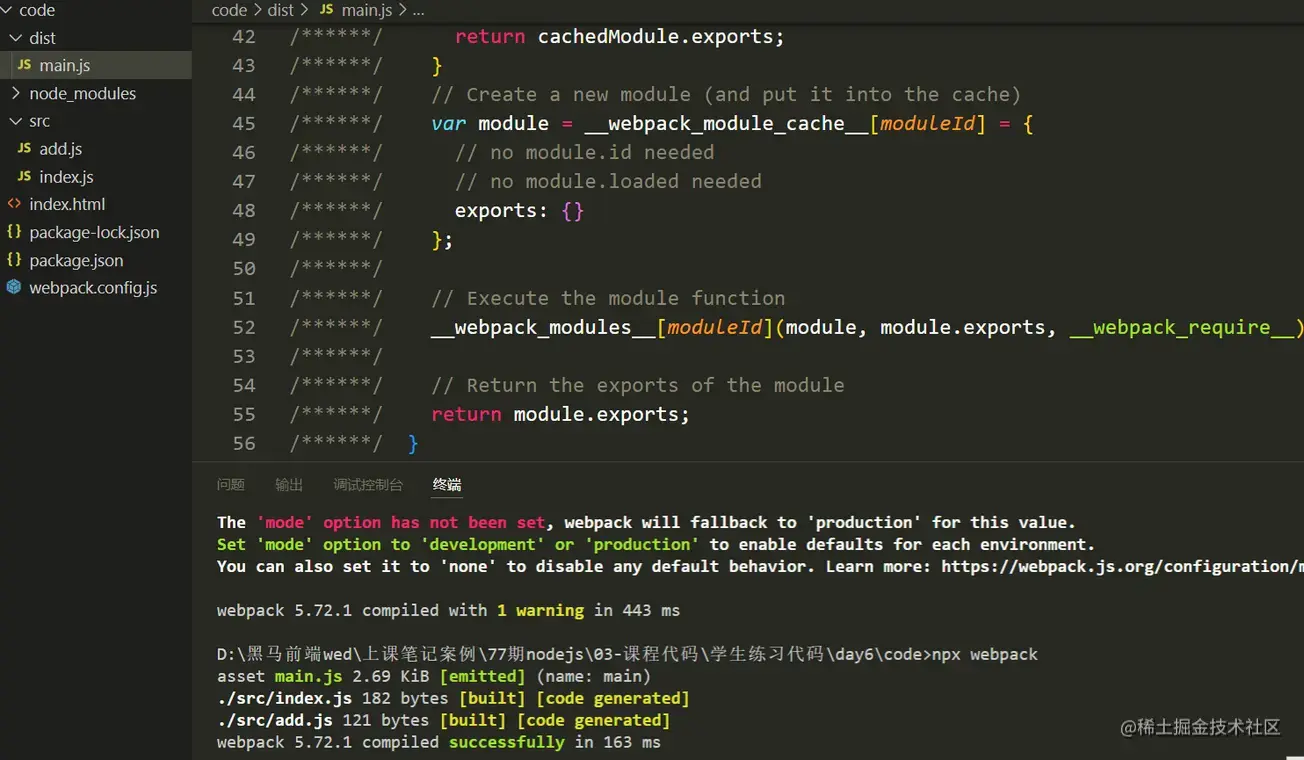The image size is (1304, 760).
Task: Click the main.js breadcrumb segment
Action: click(x=366, y=10)
